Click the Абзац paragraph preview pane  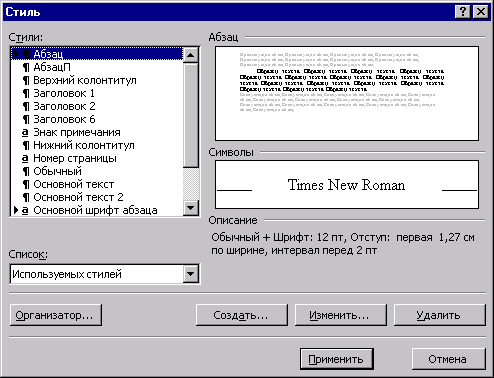347,93
